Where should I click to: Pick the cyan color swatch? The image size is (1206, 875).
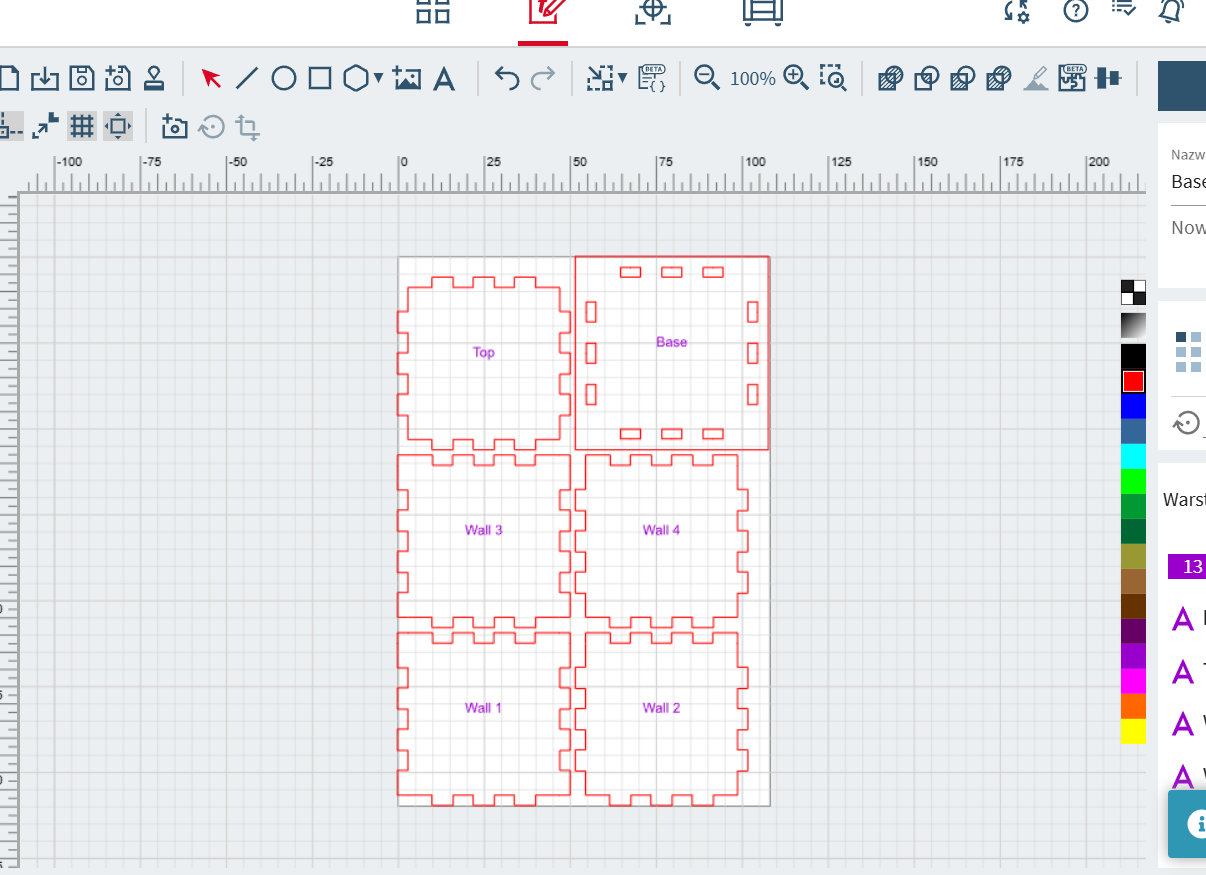pyautogui.click(x=1133, y=456)
